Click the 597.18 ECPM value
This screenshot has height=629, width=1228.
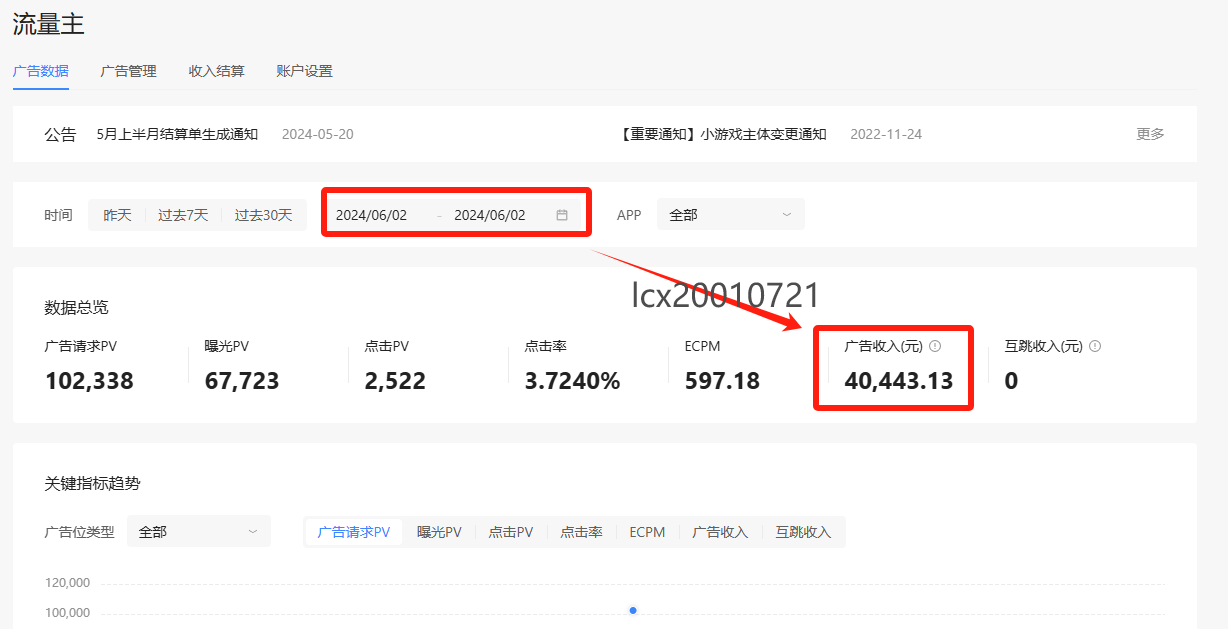[722, 381]
